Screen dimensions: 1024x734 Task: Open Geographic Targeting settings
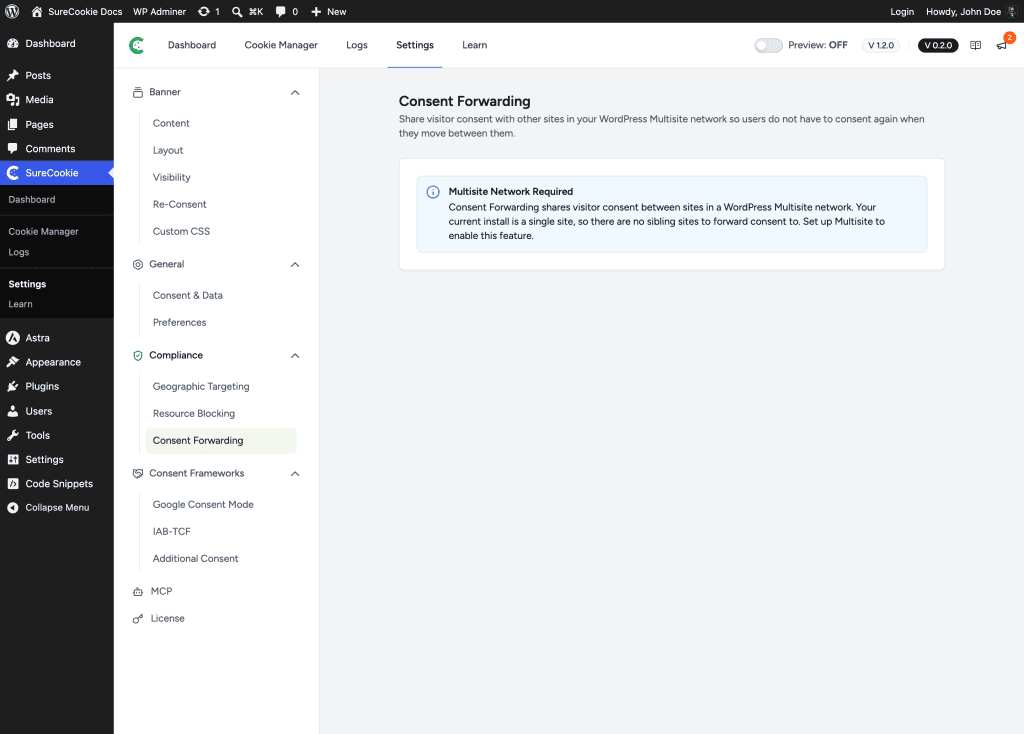coord(201,387)
